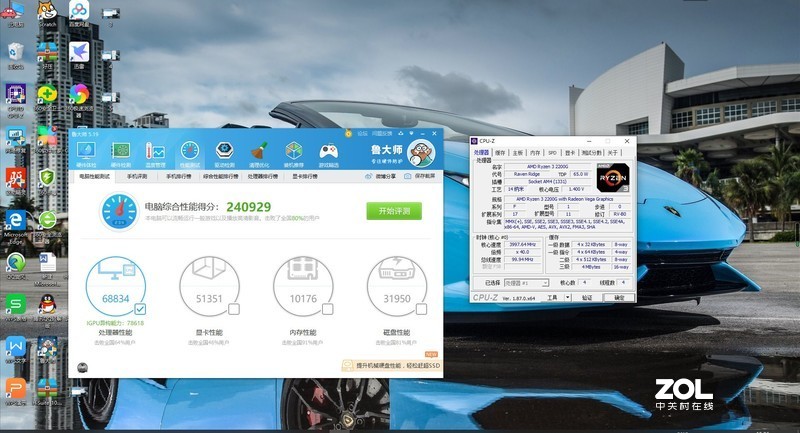Open the Scratch cat desktop icon
Screen dimensions: 800x433
47,10
